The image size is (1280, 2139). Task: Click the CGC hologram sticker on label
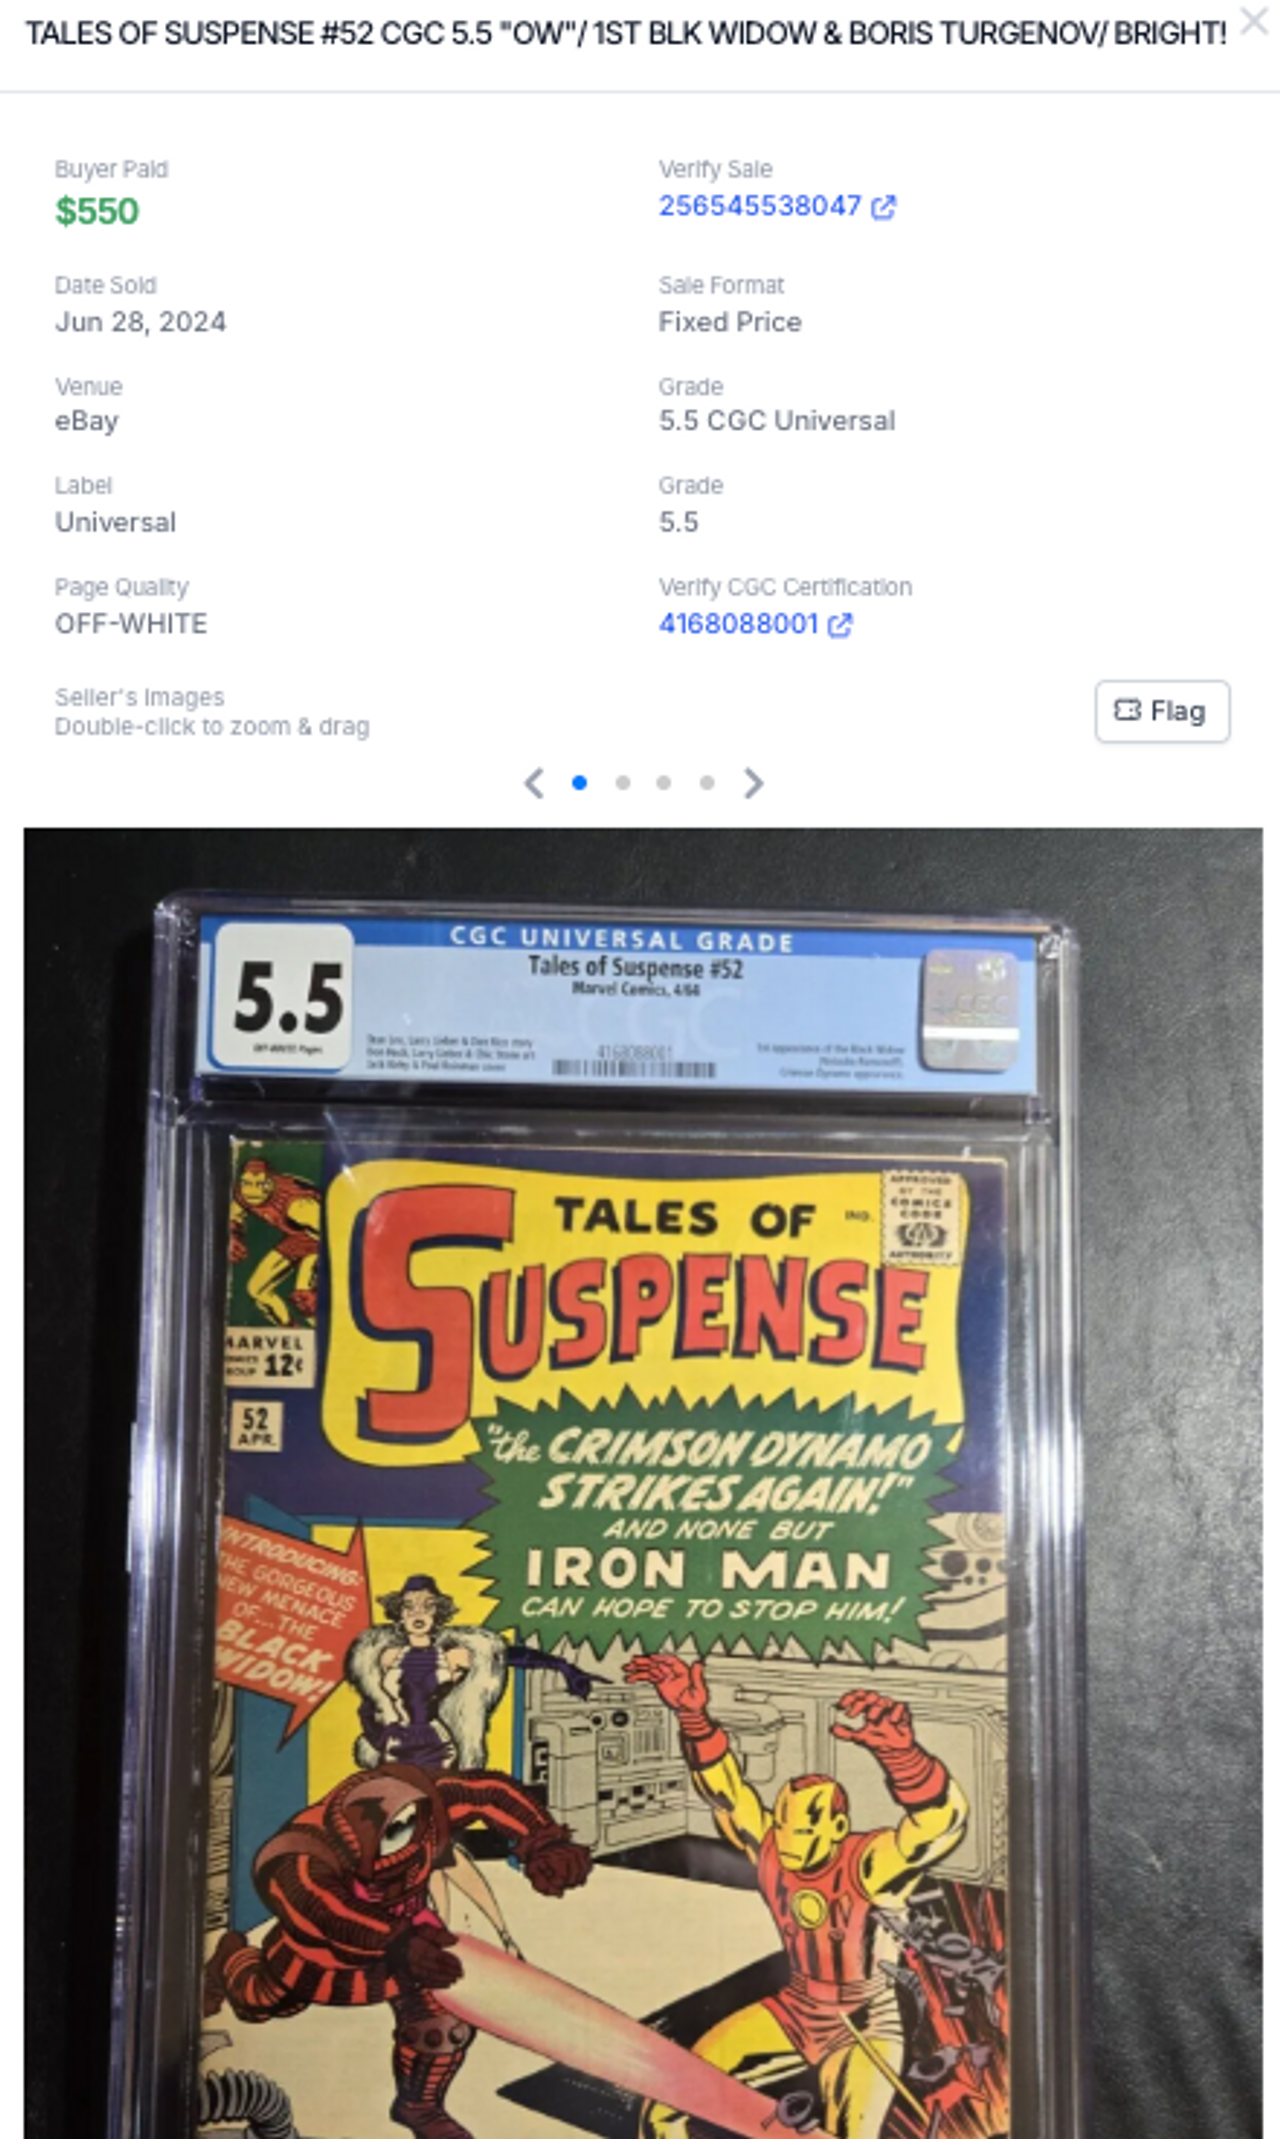(970, 1010)
